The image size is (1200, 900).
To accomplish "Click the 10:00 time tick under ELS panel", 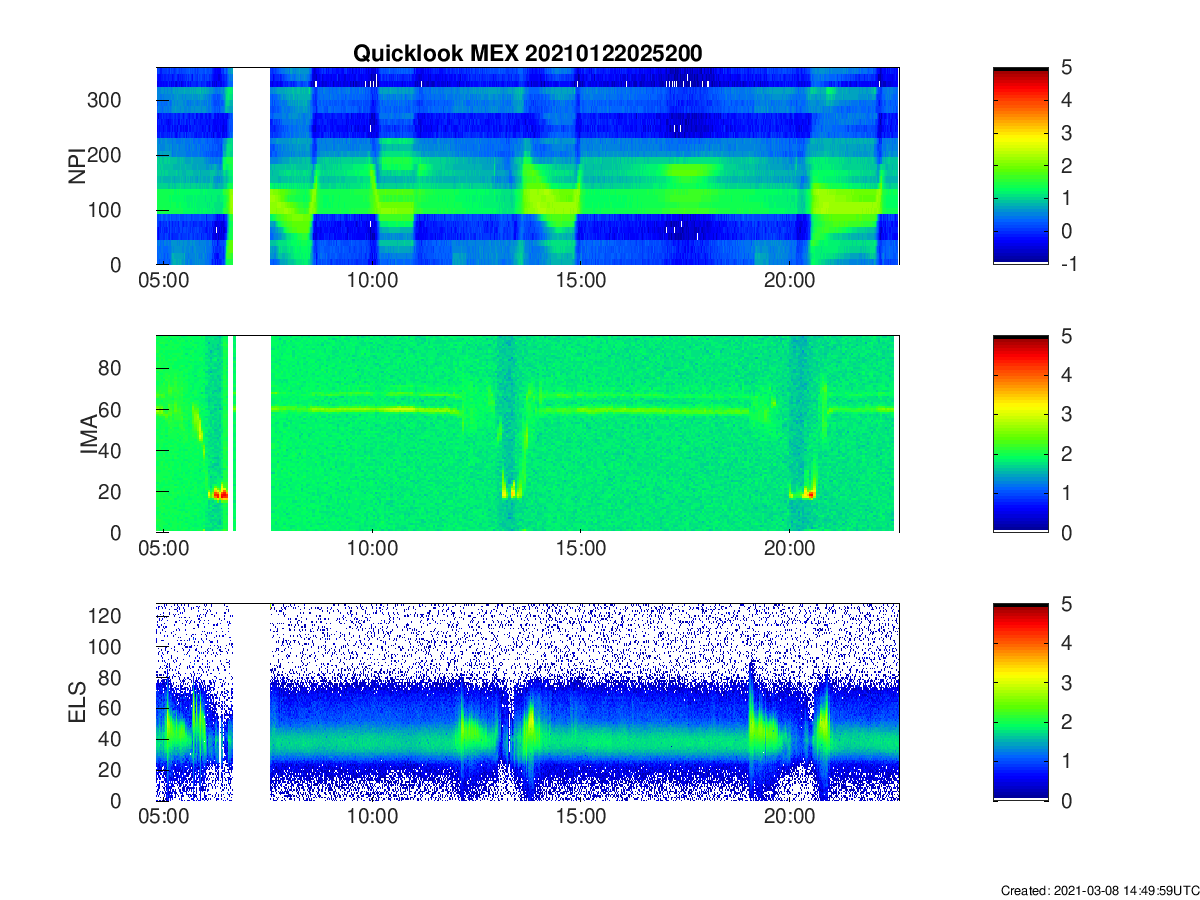I will tap(372, 818).
